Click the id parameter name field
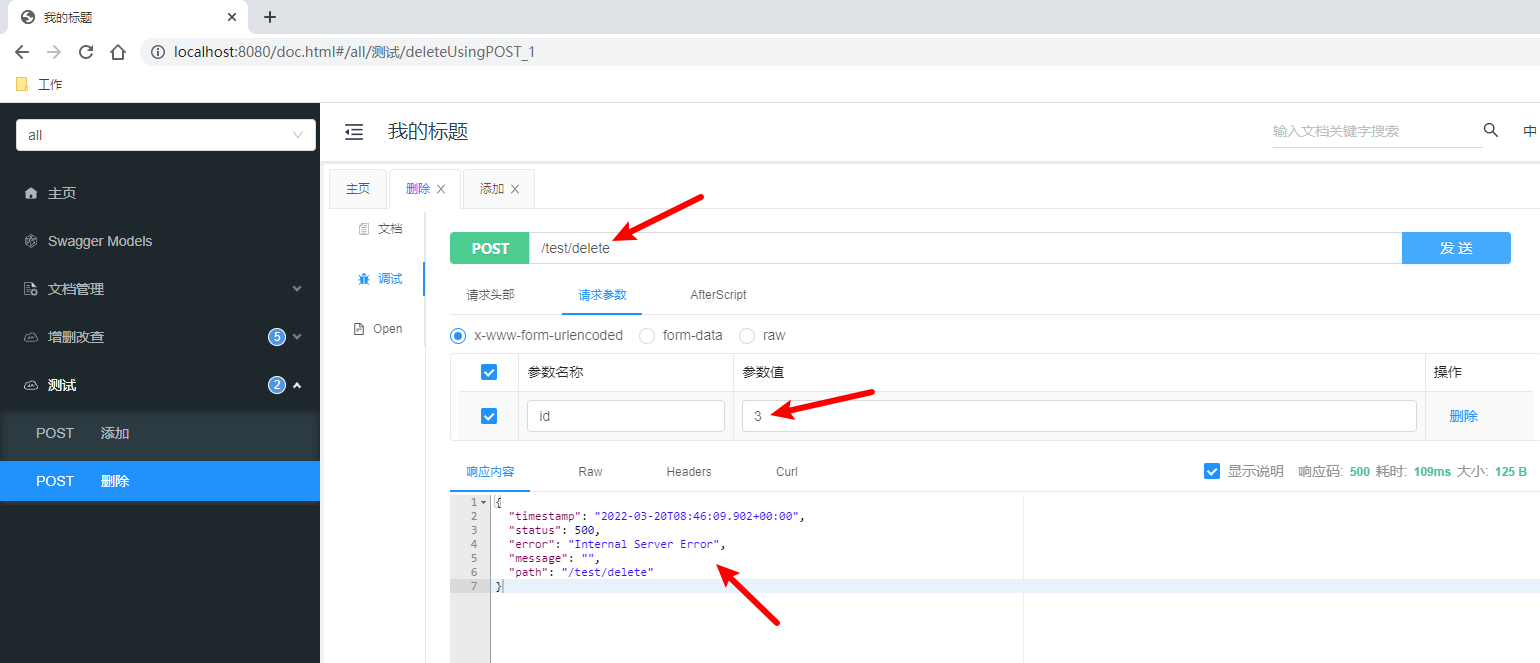 pyautogui.click(x=626, y=416)
